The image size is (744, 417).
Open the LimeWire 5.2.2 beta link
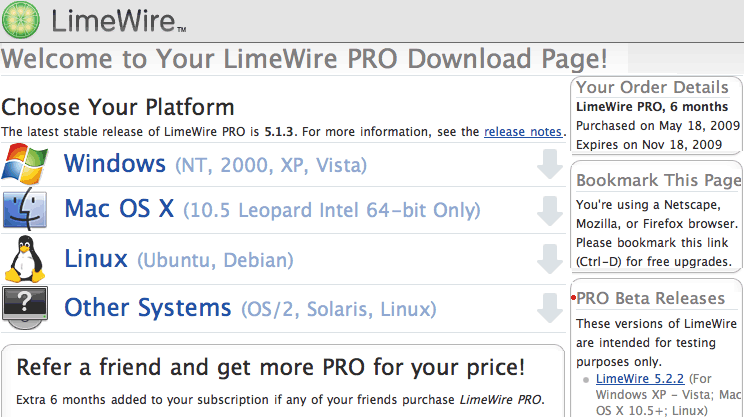tap(640, 379)
